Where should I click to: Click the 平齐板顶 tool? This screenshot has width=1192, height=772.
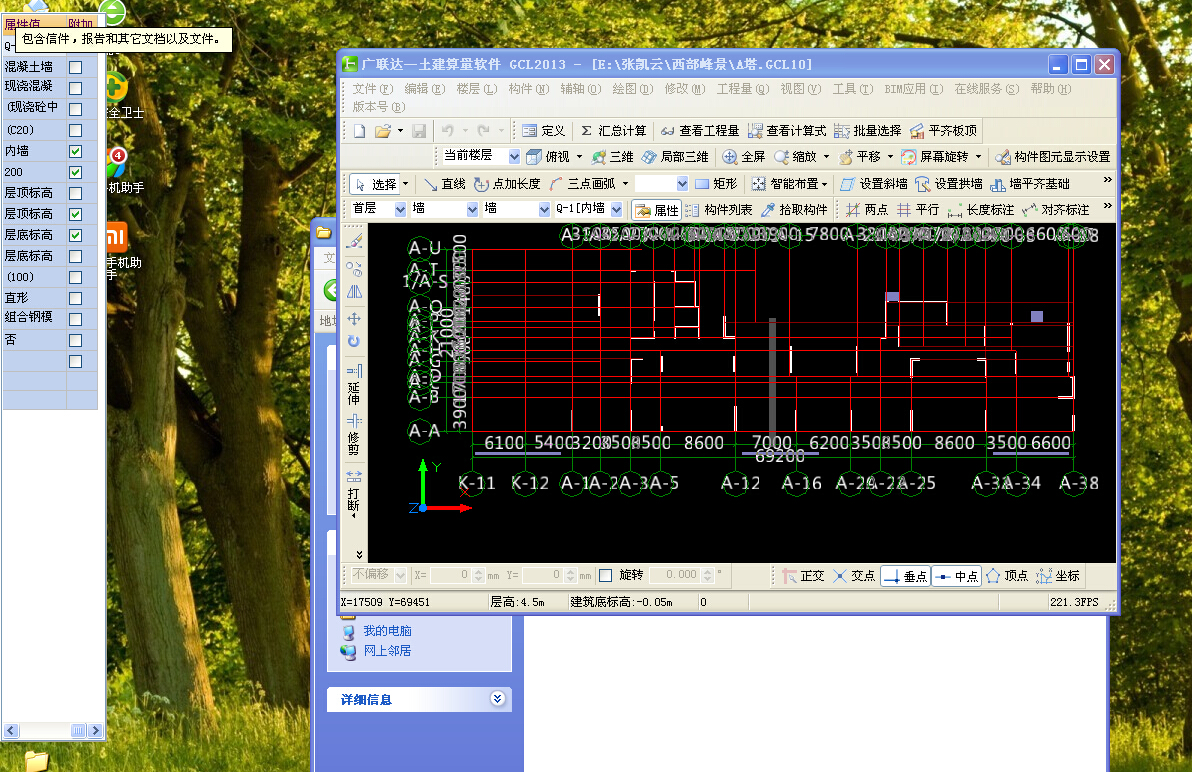coord(943,131)
